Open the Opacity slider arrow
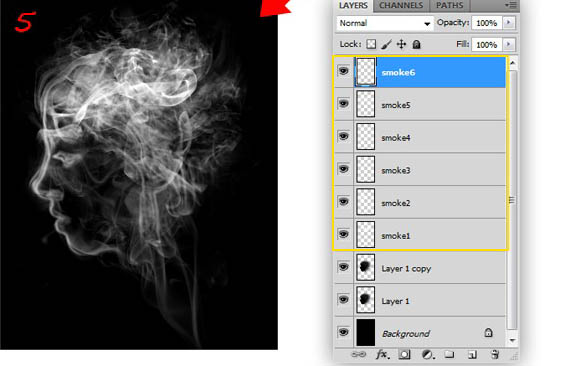571x366 pixels. [x=509, y=23]
